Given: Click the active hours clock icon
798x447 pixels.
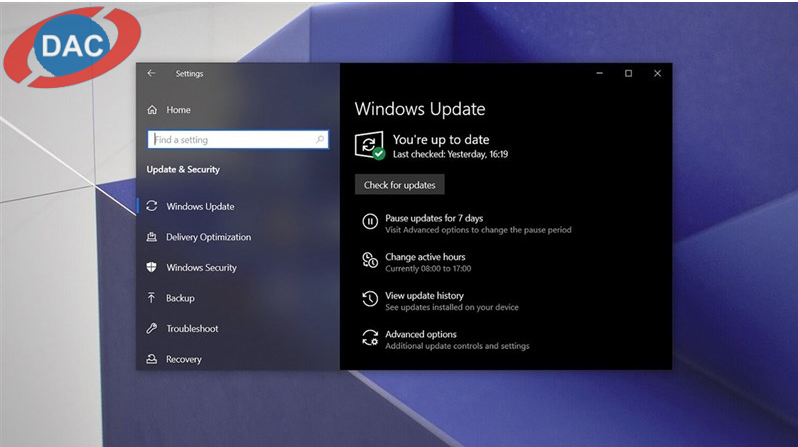Looking at the screenshot, I should (370, 260).
